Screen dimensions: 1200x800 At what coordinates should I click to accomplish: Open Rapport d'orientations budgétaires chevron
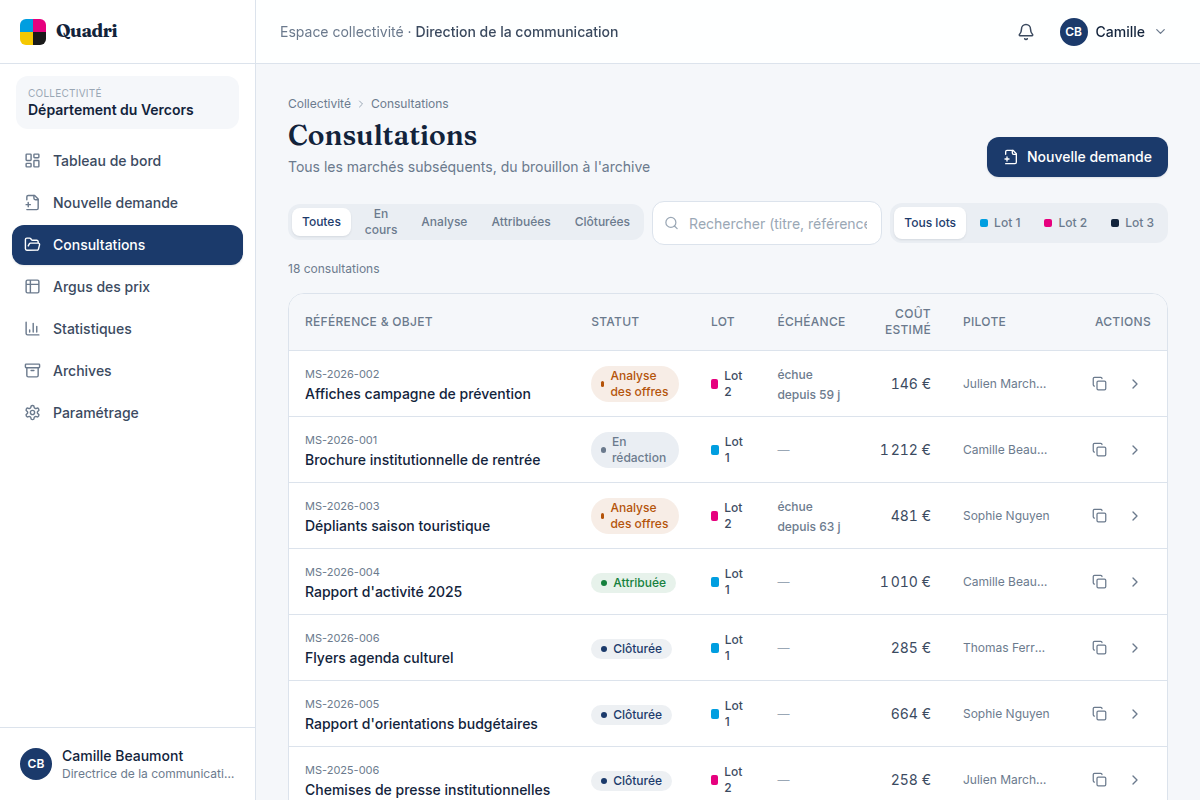click(1134, 714)
